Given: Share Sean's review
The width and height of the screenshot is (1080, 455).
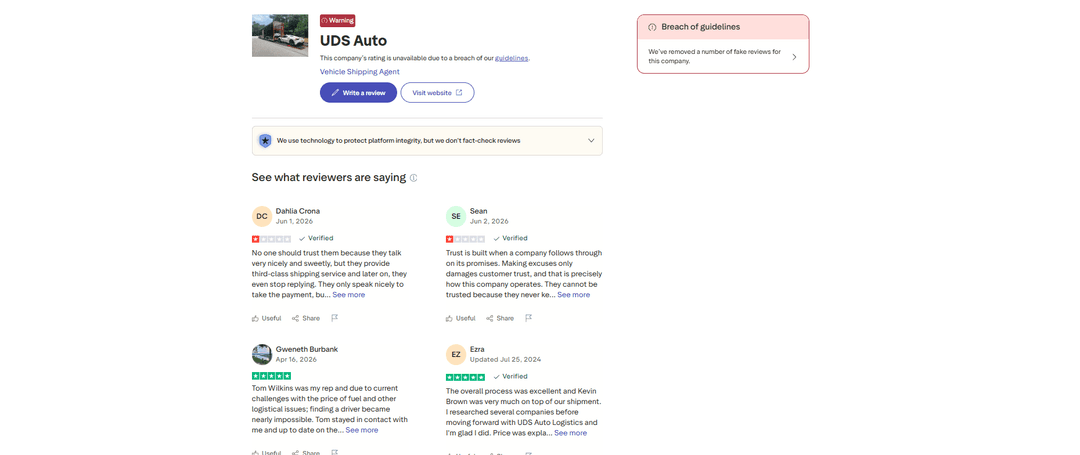Looking at the screenshot, I should pyautogui.click(x=500, y=318).
